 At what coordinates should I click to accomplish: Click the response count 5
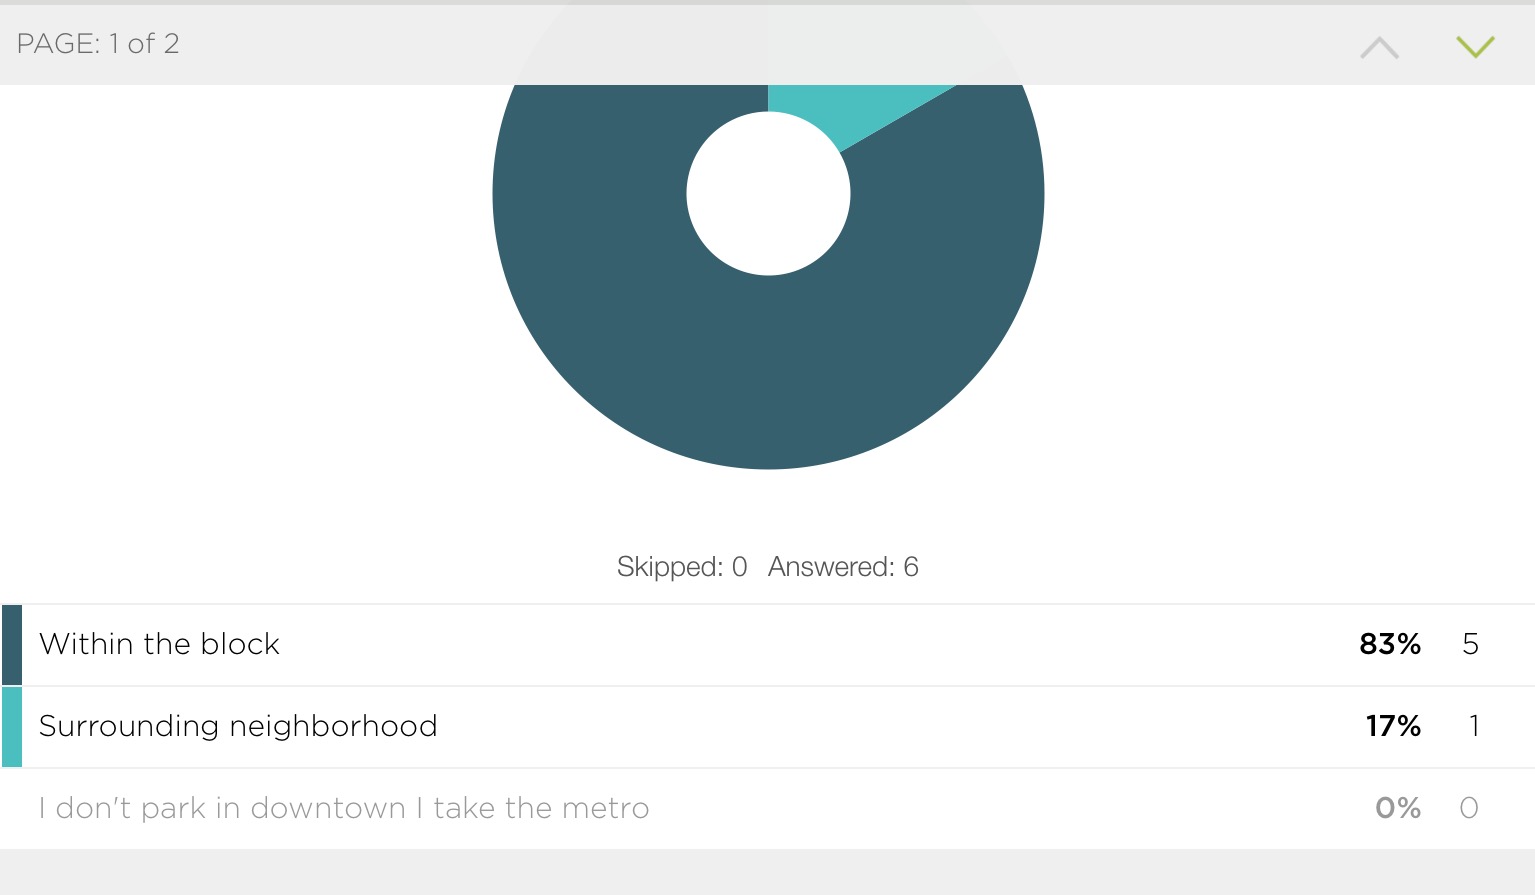1470,644
